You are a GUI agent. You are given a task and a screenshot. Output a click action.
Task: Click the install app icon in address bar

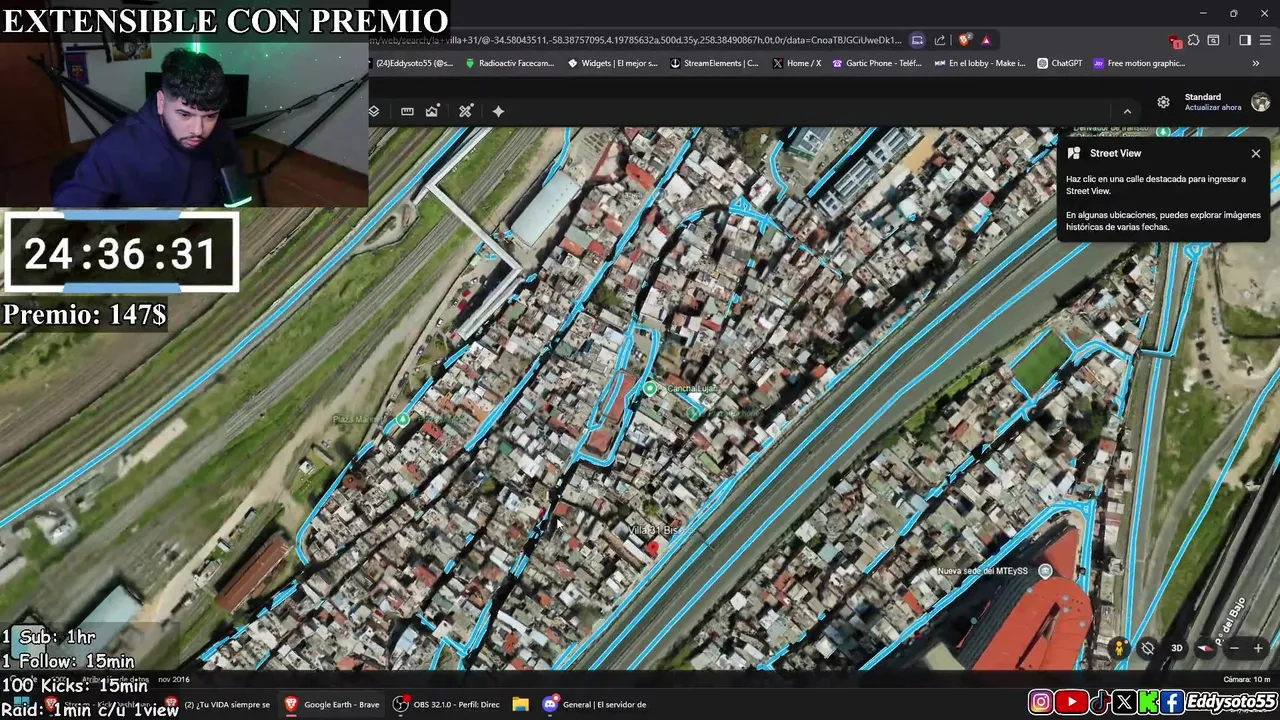click(917, 40)
